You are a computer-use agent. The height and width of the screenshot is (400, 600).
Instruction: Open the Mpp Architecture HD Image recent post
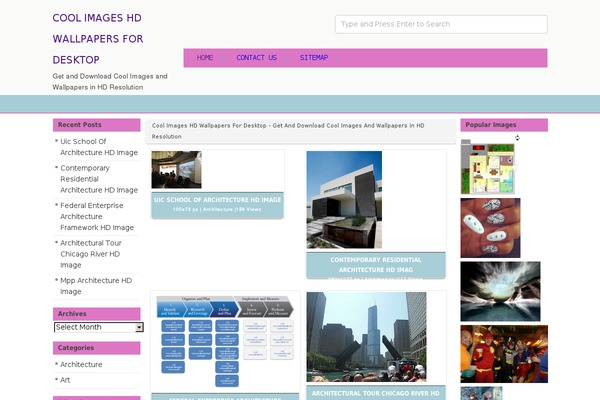tap(96, 286)
